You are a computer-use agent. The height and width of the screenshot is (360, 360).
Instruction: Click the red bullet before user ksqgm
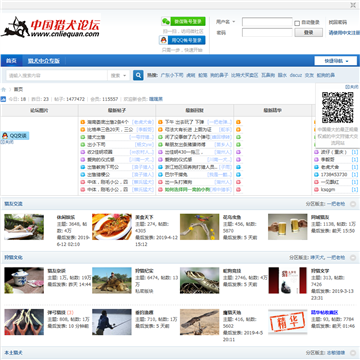(316, 190)
